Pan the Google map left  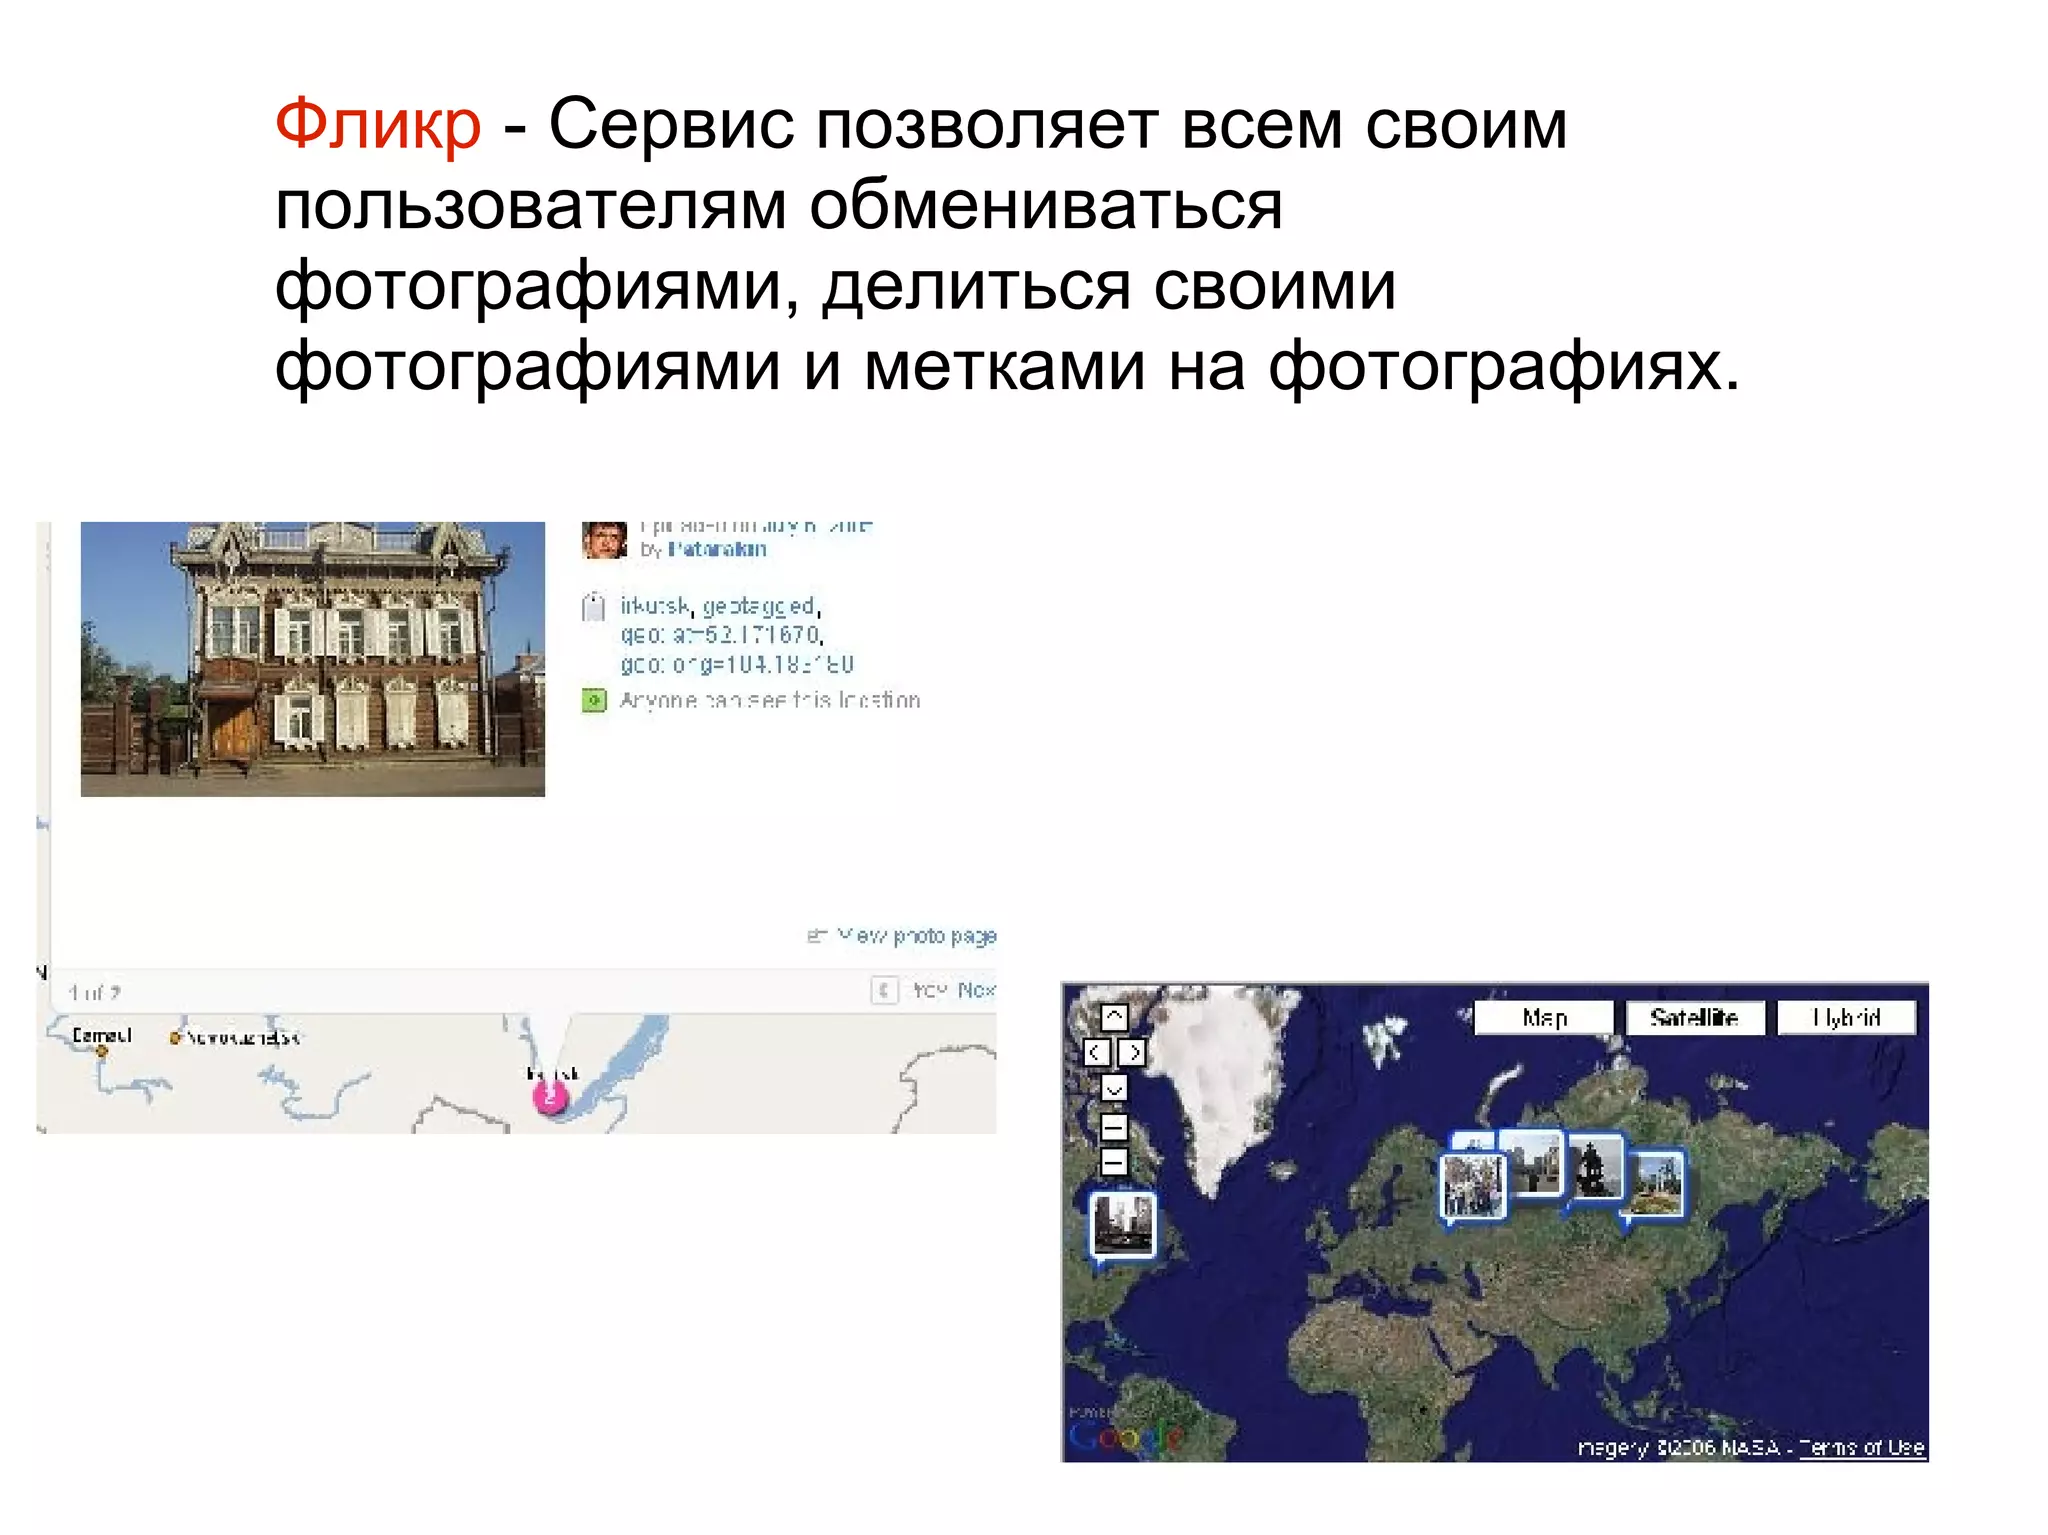click(x=1096, y=1051)
